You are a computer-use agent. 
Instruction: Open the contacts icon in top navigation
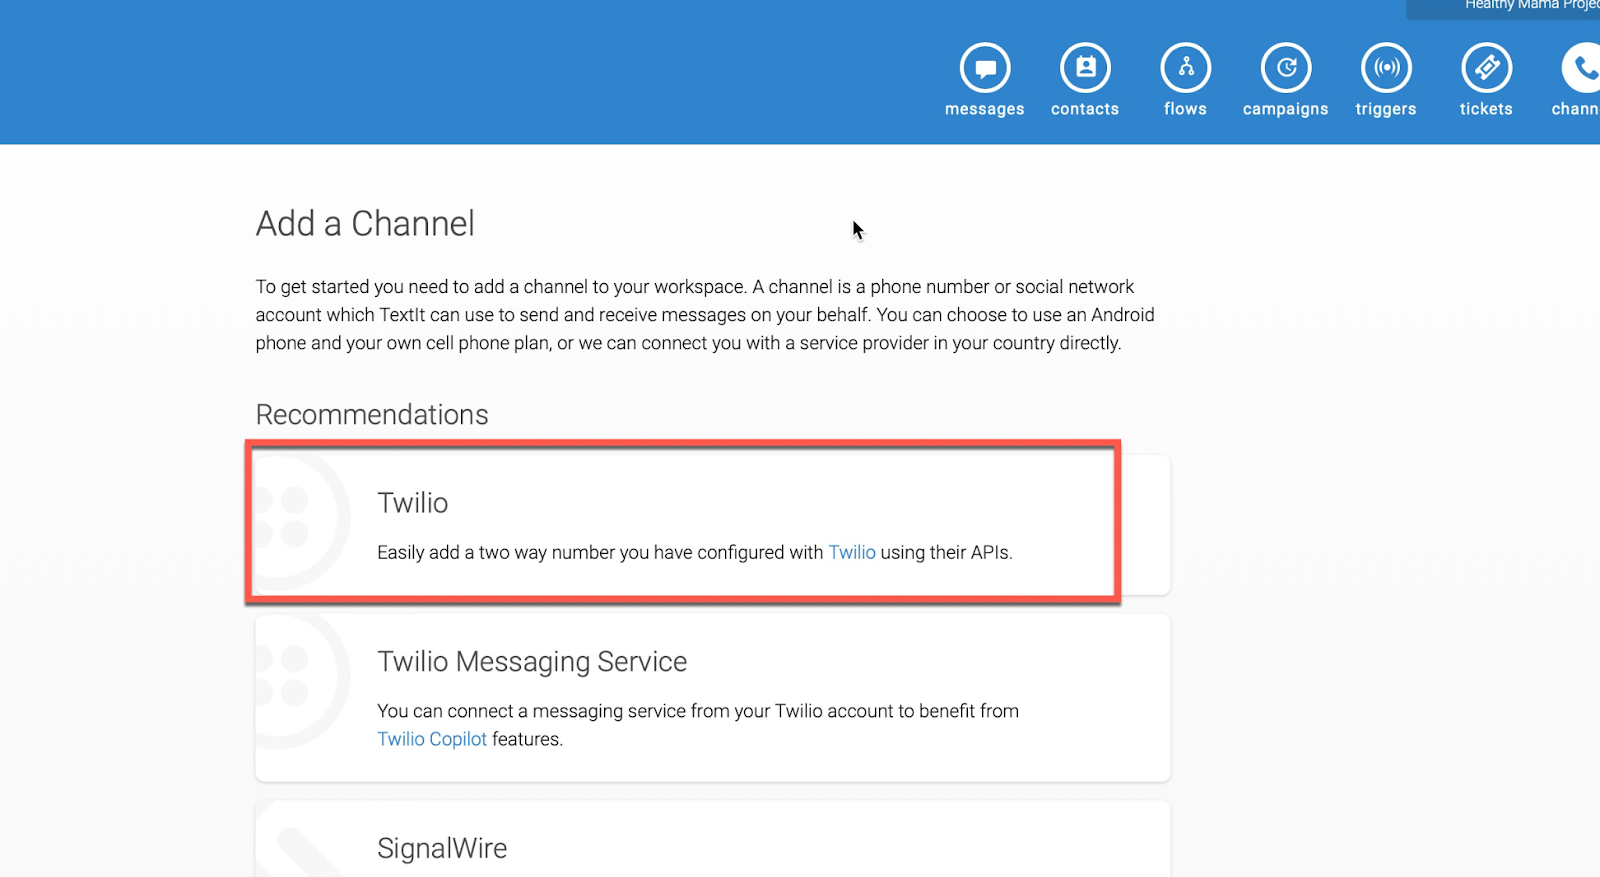[1085, 68]
